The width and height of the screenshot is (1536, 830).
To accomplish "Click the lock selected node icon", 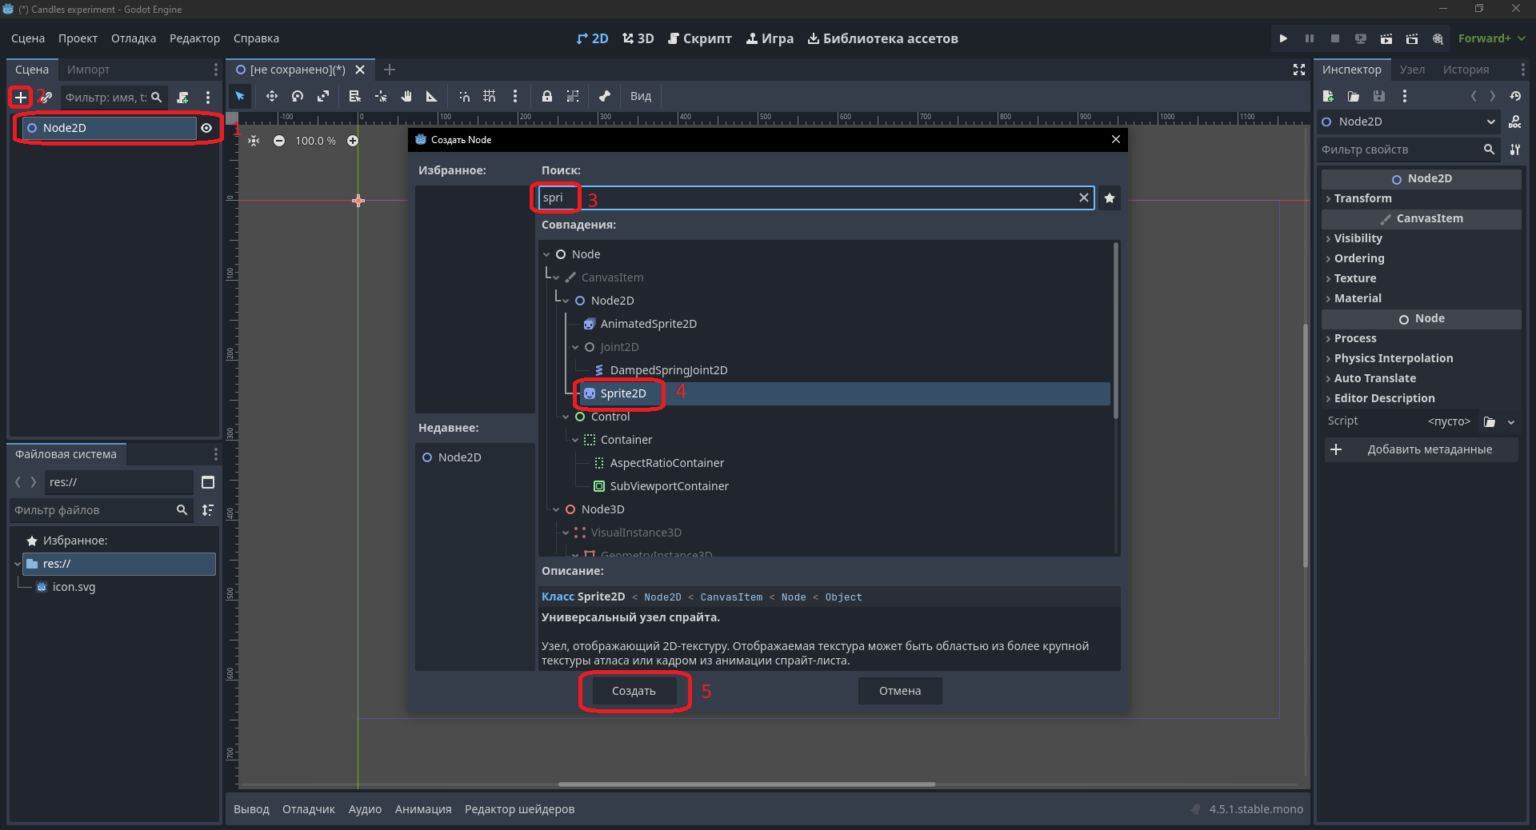I will (x=547, y=96).
